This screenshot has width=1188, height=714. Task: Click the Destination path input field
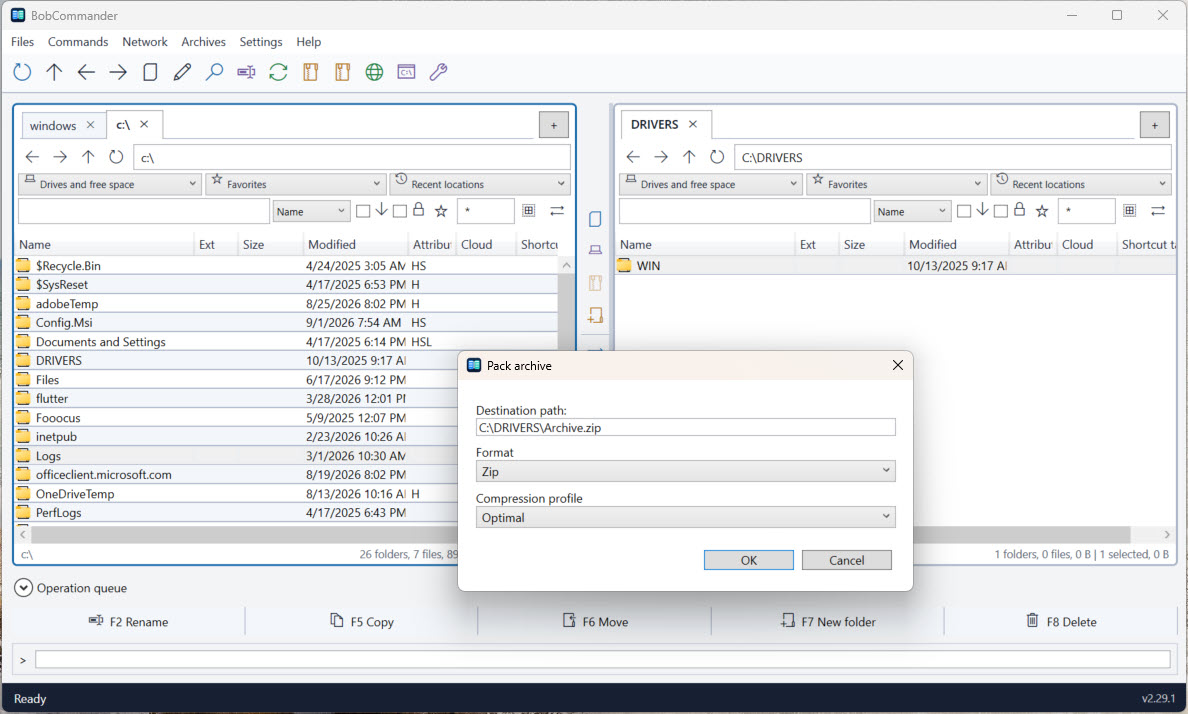(x=686, y=427)
